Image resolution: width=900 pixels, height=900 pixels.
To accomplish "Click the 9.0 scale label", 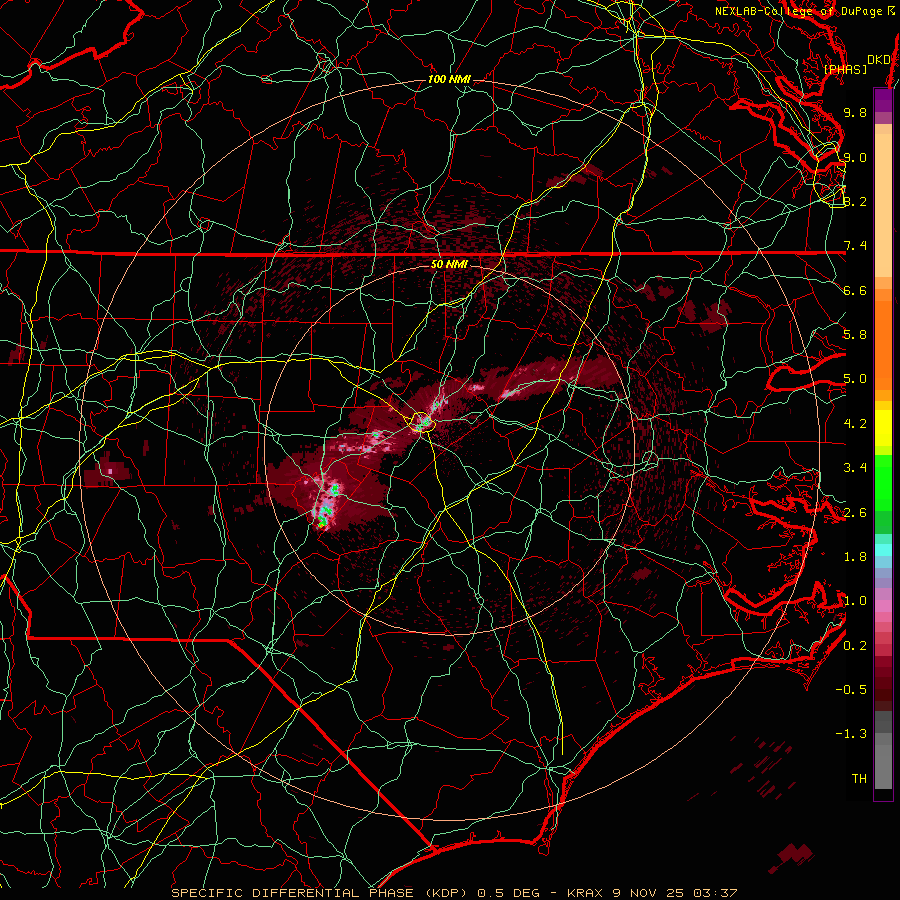I will (855, 157).
